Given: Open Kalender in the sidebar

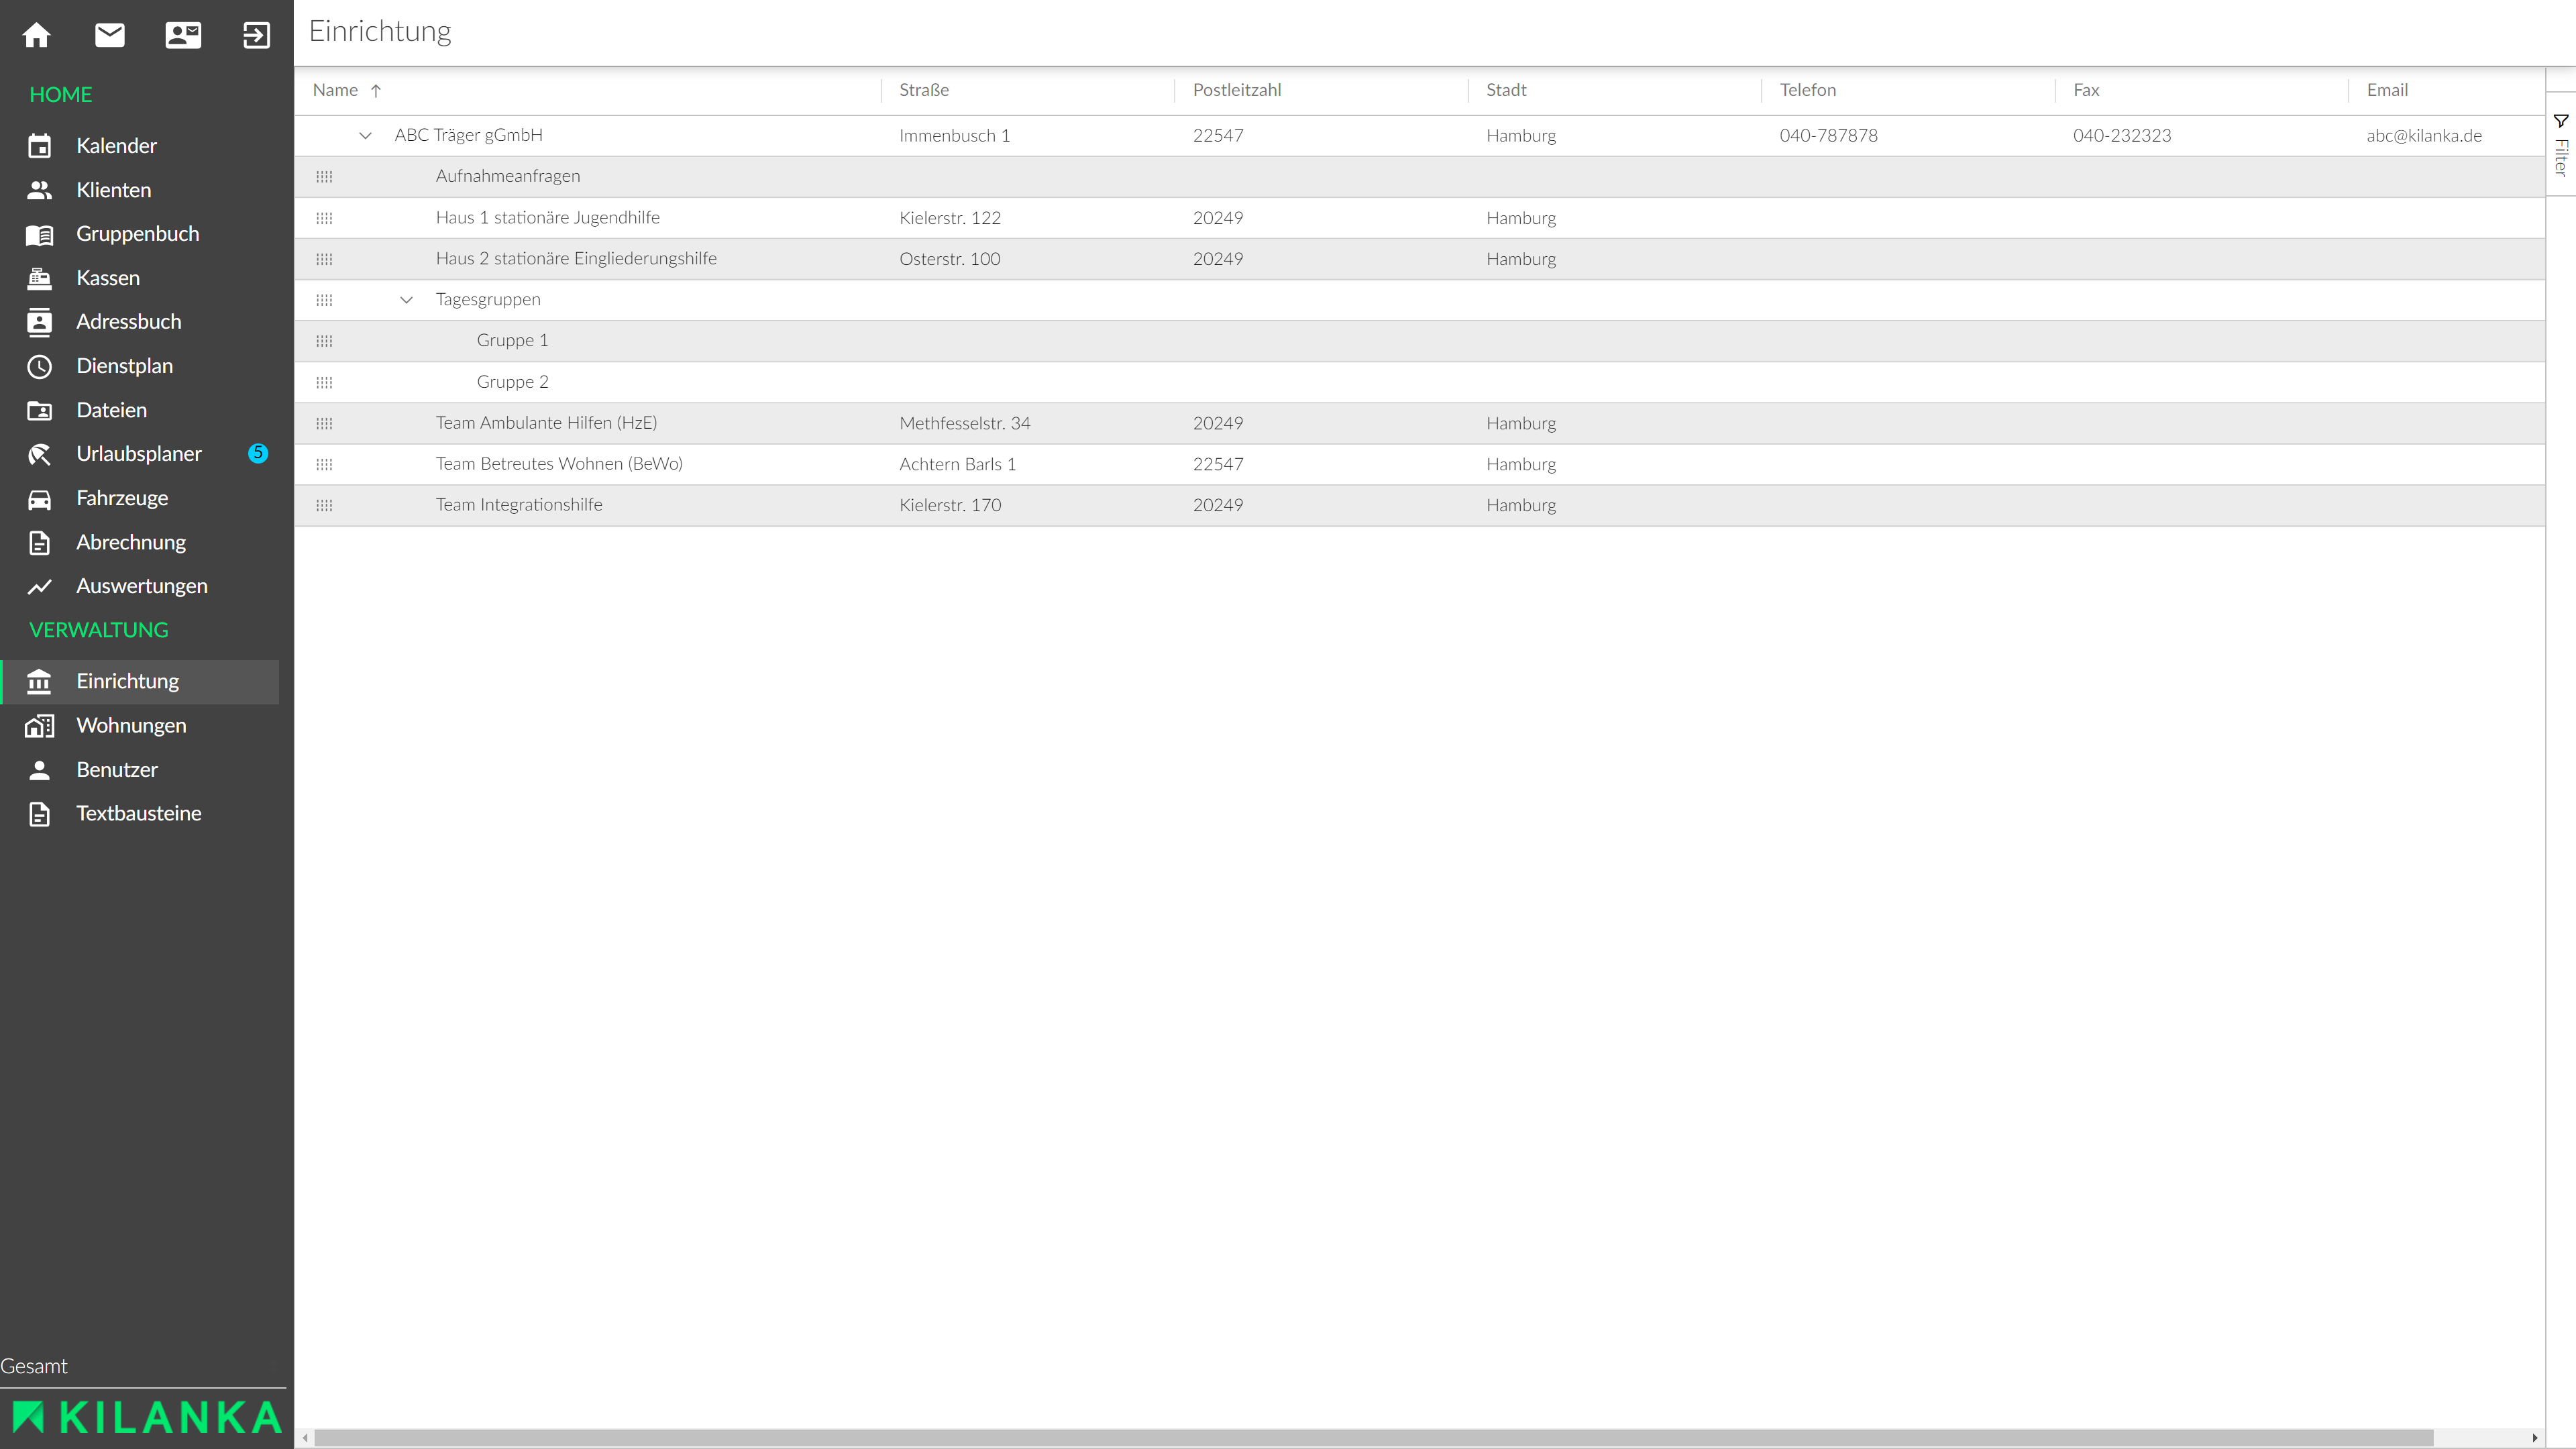Looking at the screenshot, I should (x=116, y=146).
